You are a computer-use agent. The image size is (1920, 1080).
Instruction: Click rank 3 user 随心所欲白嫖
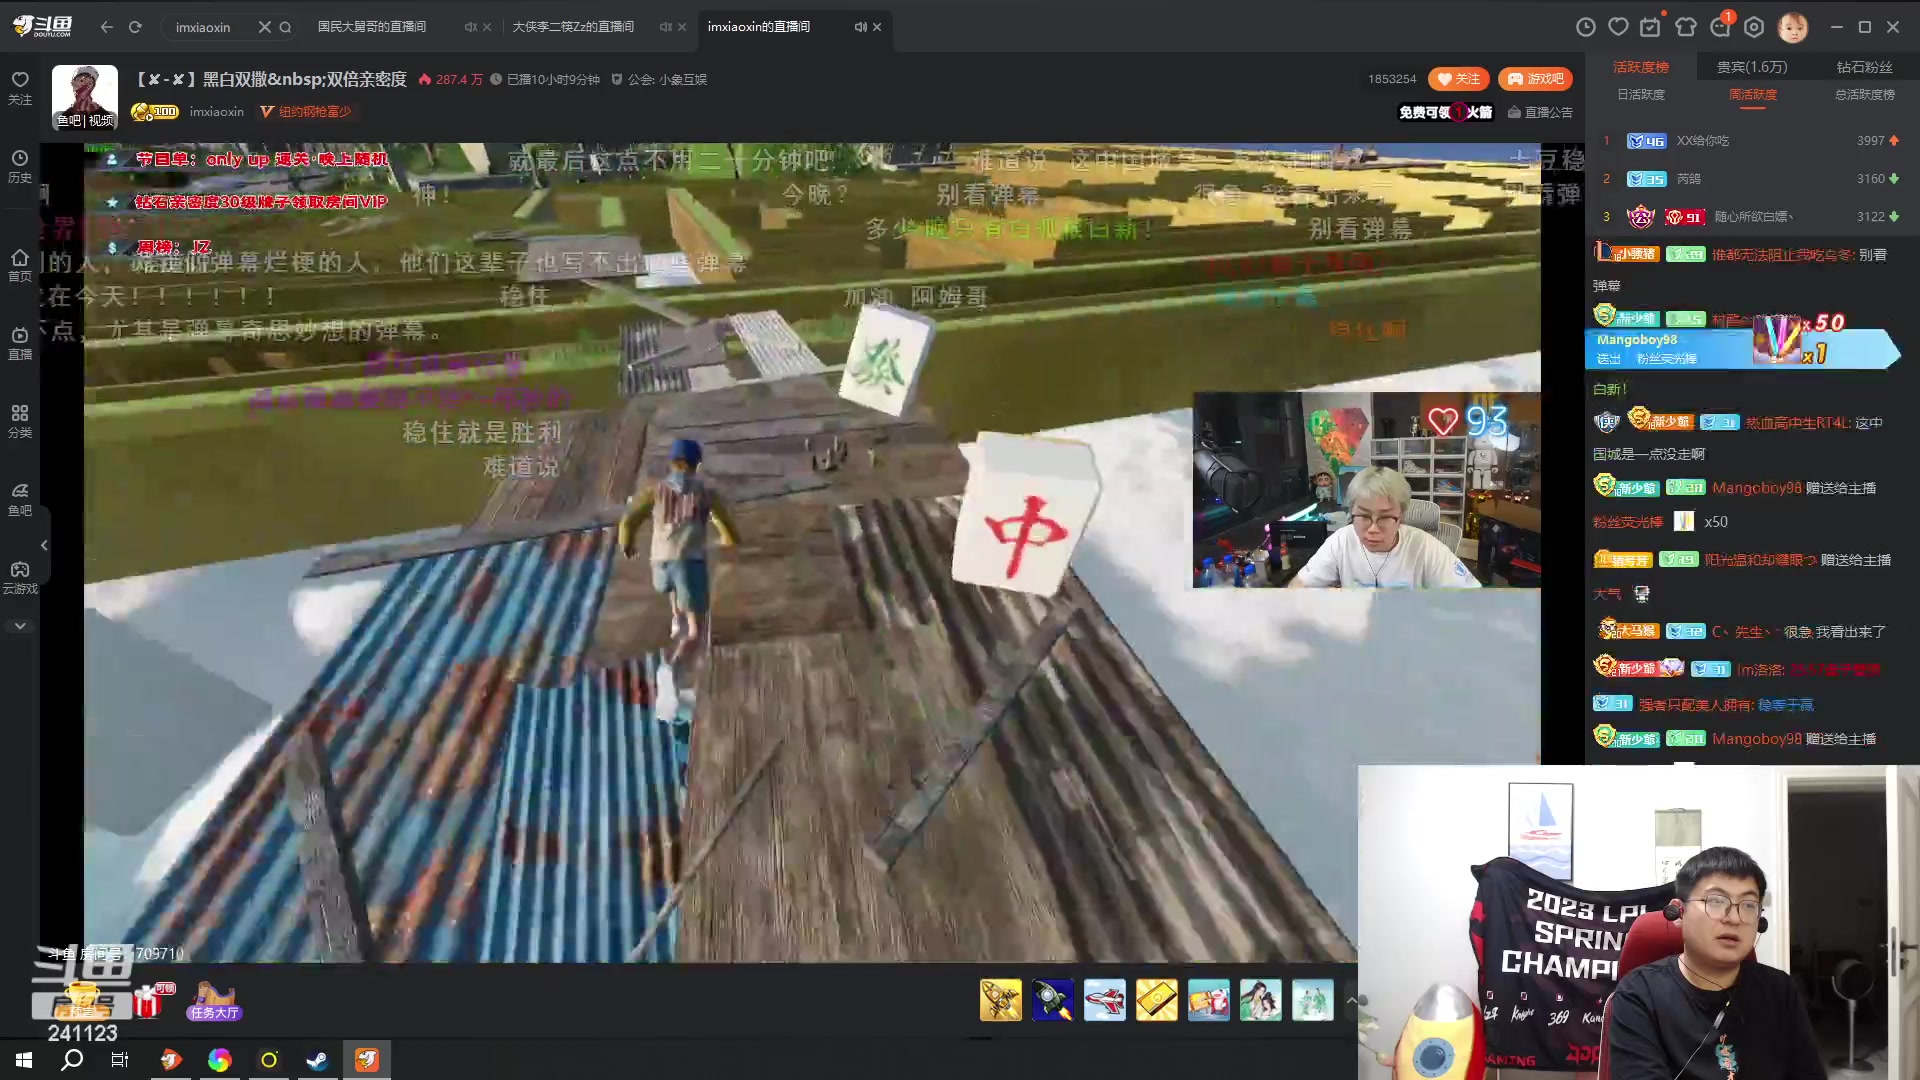click(1753, 217)
